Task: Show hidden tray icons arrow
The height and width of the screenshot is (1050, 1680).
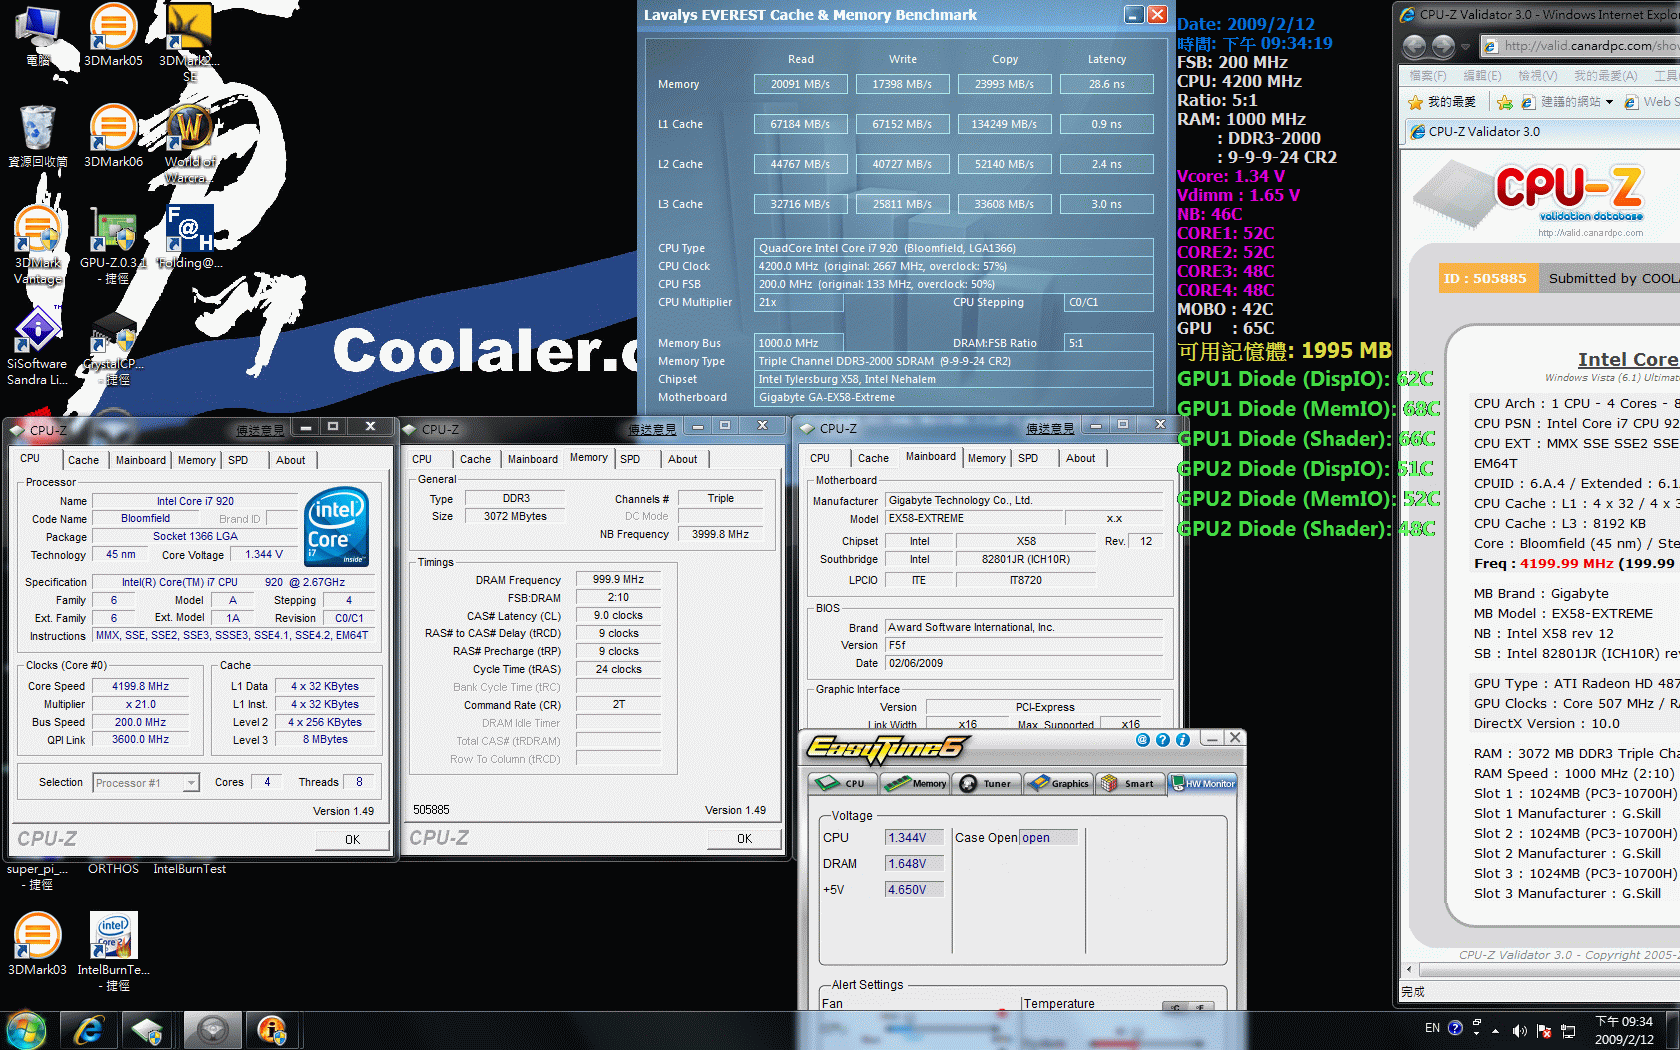Action: tap(1495, 1030)
